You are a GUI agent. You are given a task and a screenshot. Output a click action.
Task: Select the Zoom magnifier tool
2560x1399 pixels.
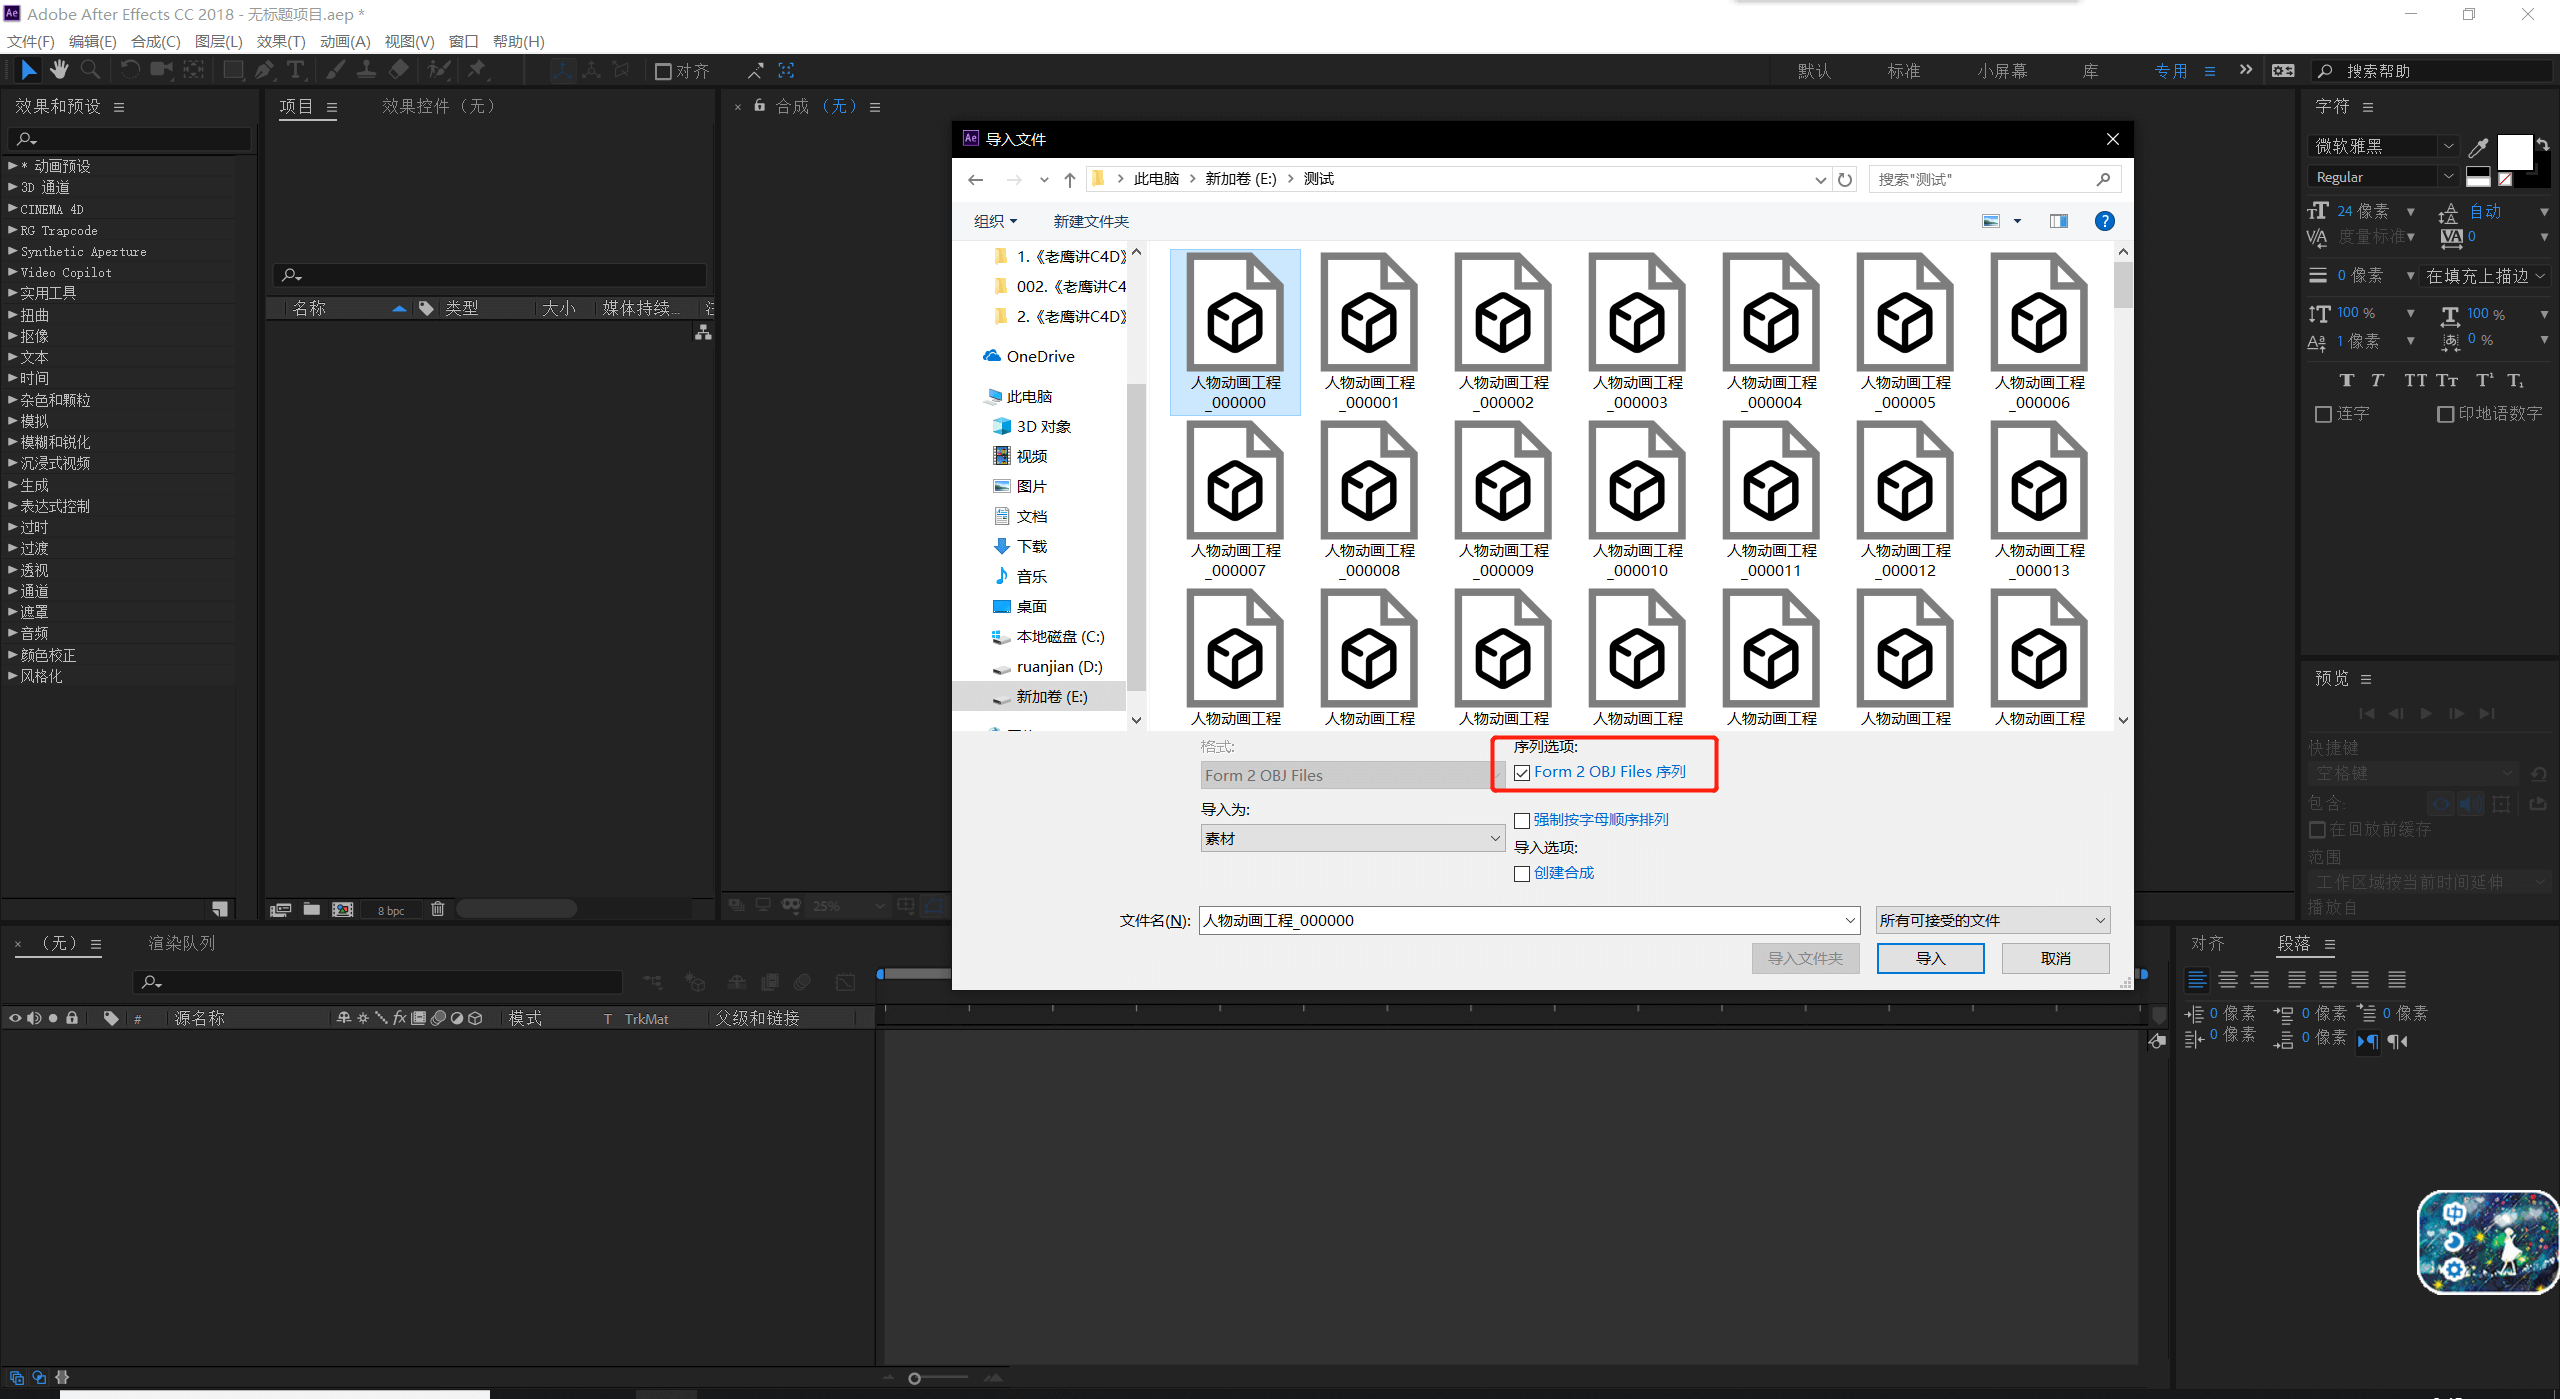click(90, 70)
